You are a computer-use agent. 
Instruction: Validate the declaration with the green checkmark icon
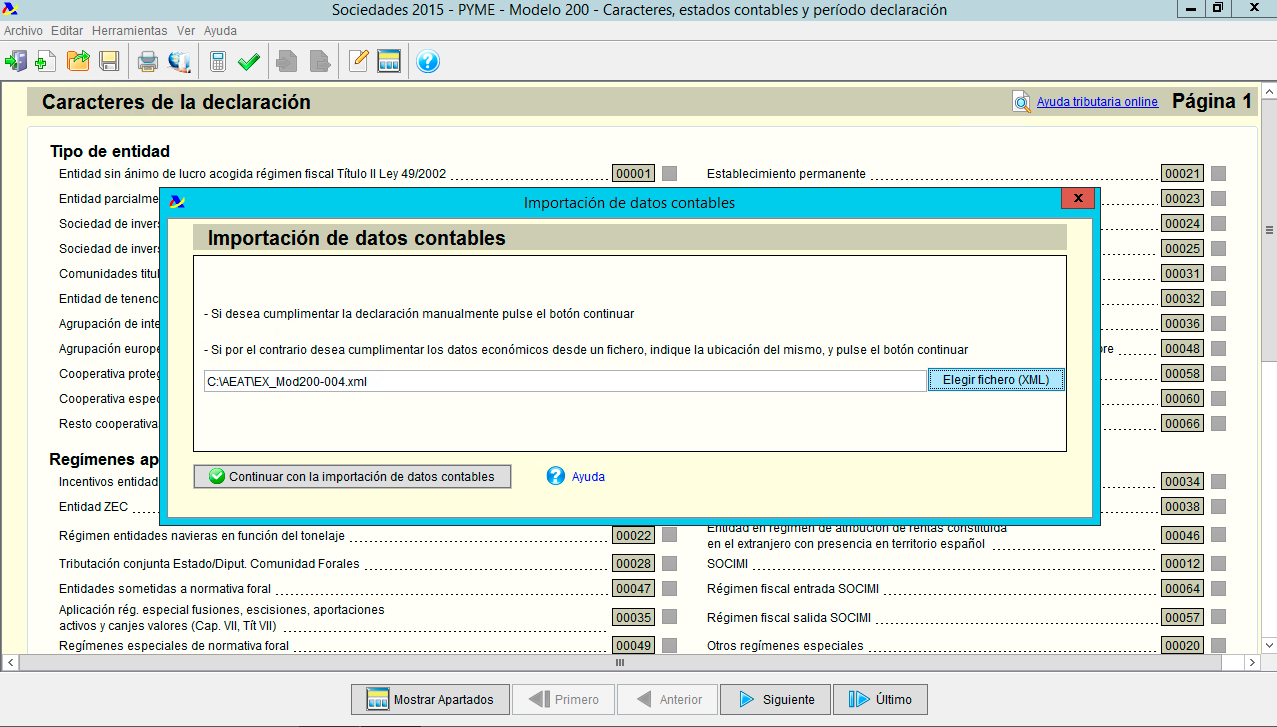coord(249,62)
